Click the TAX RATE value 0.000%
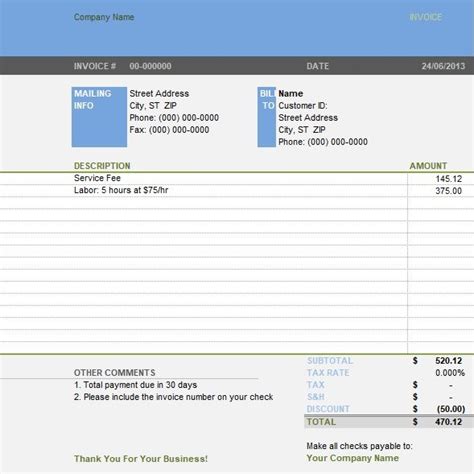 tap(450, 373)
